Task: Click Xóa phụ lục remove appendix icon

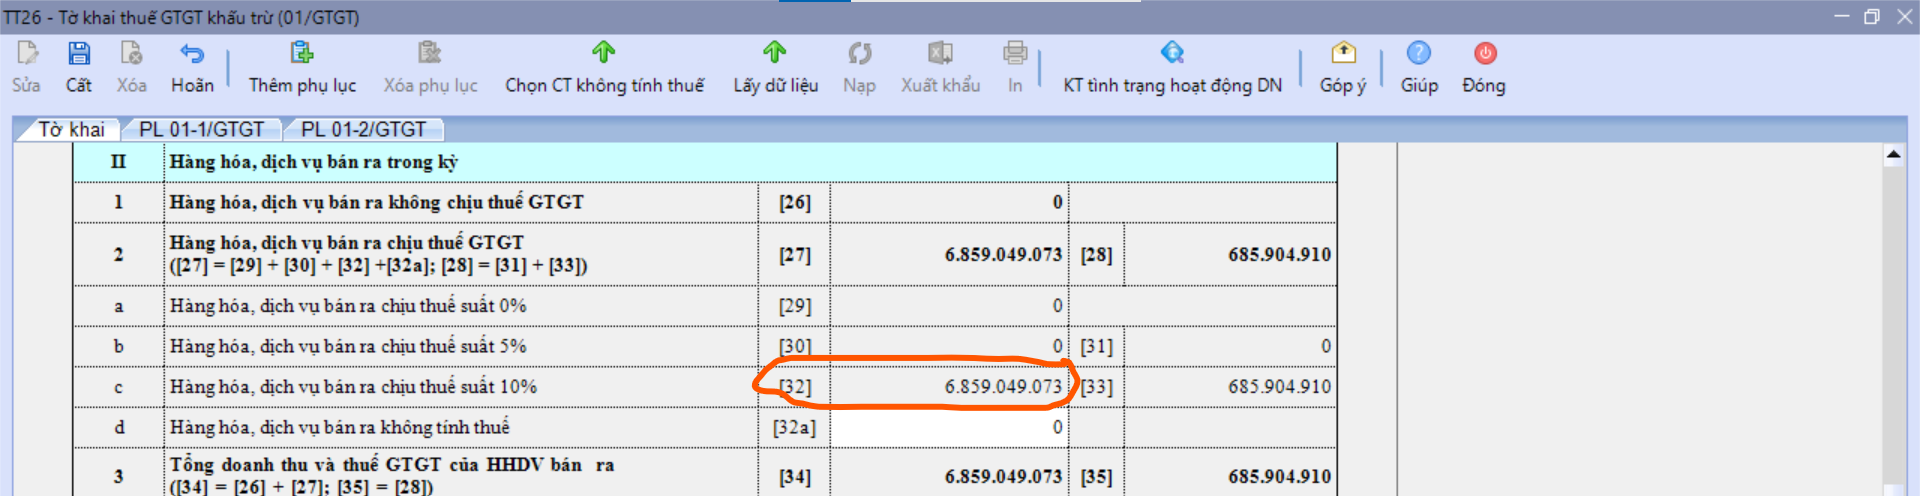Action: point(430,54)
